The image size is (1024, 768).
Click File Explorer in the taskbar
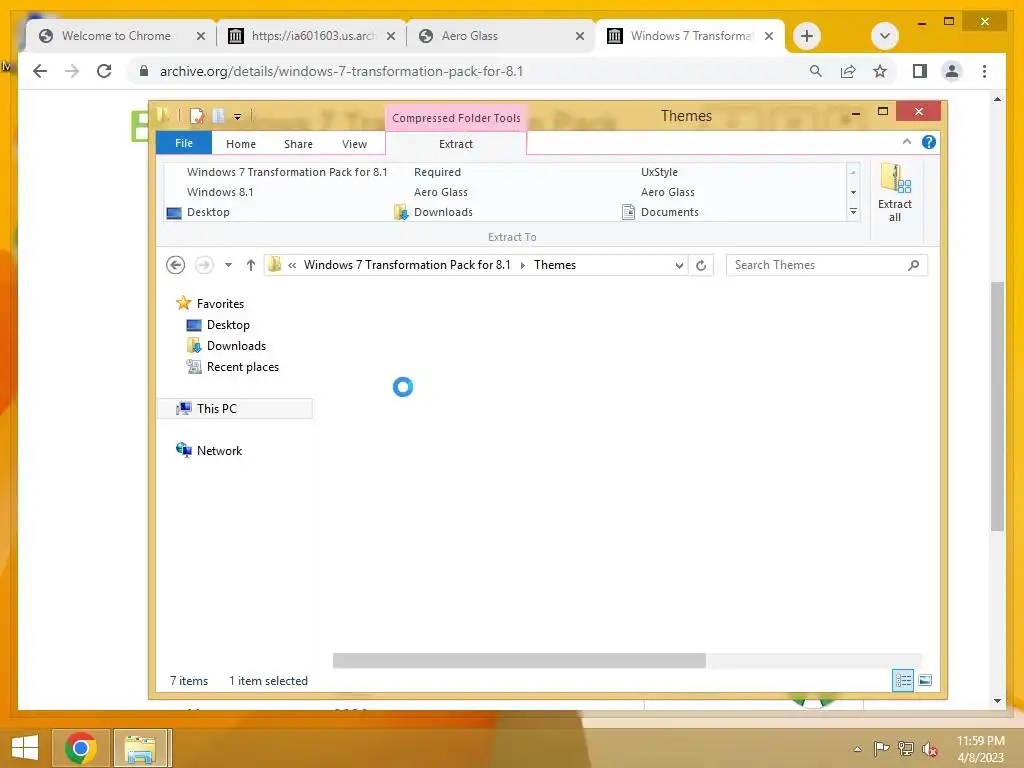[x=140, y=748]
